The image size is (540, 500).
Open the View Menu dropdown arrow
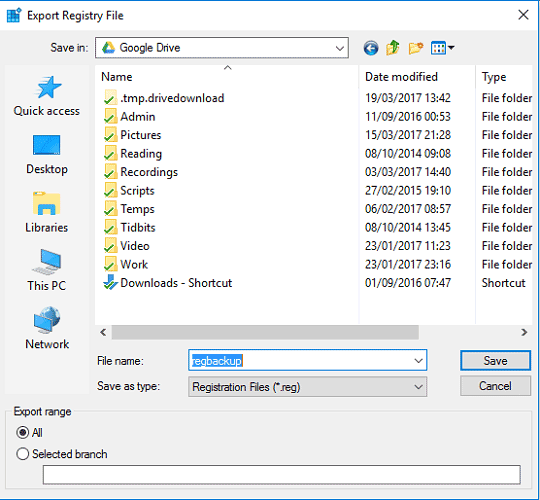(x=451, y=48)
